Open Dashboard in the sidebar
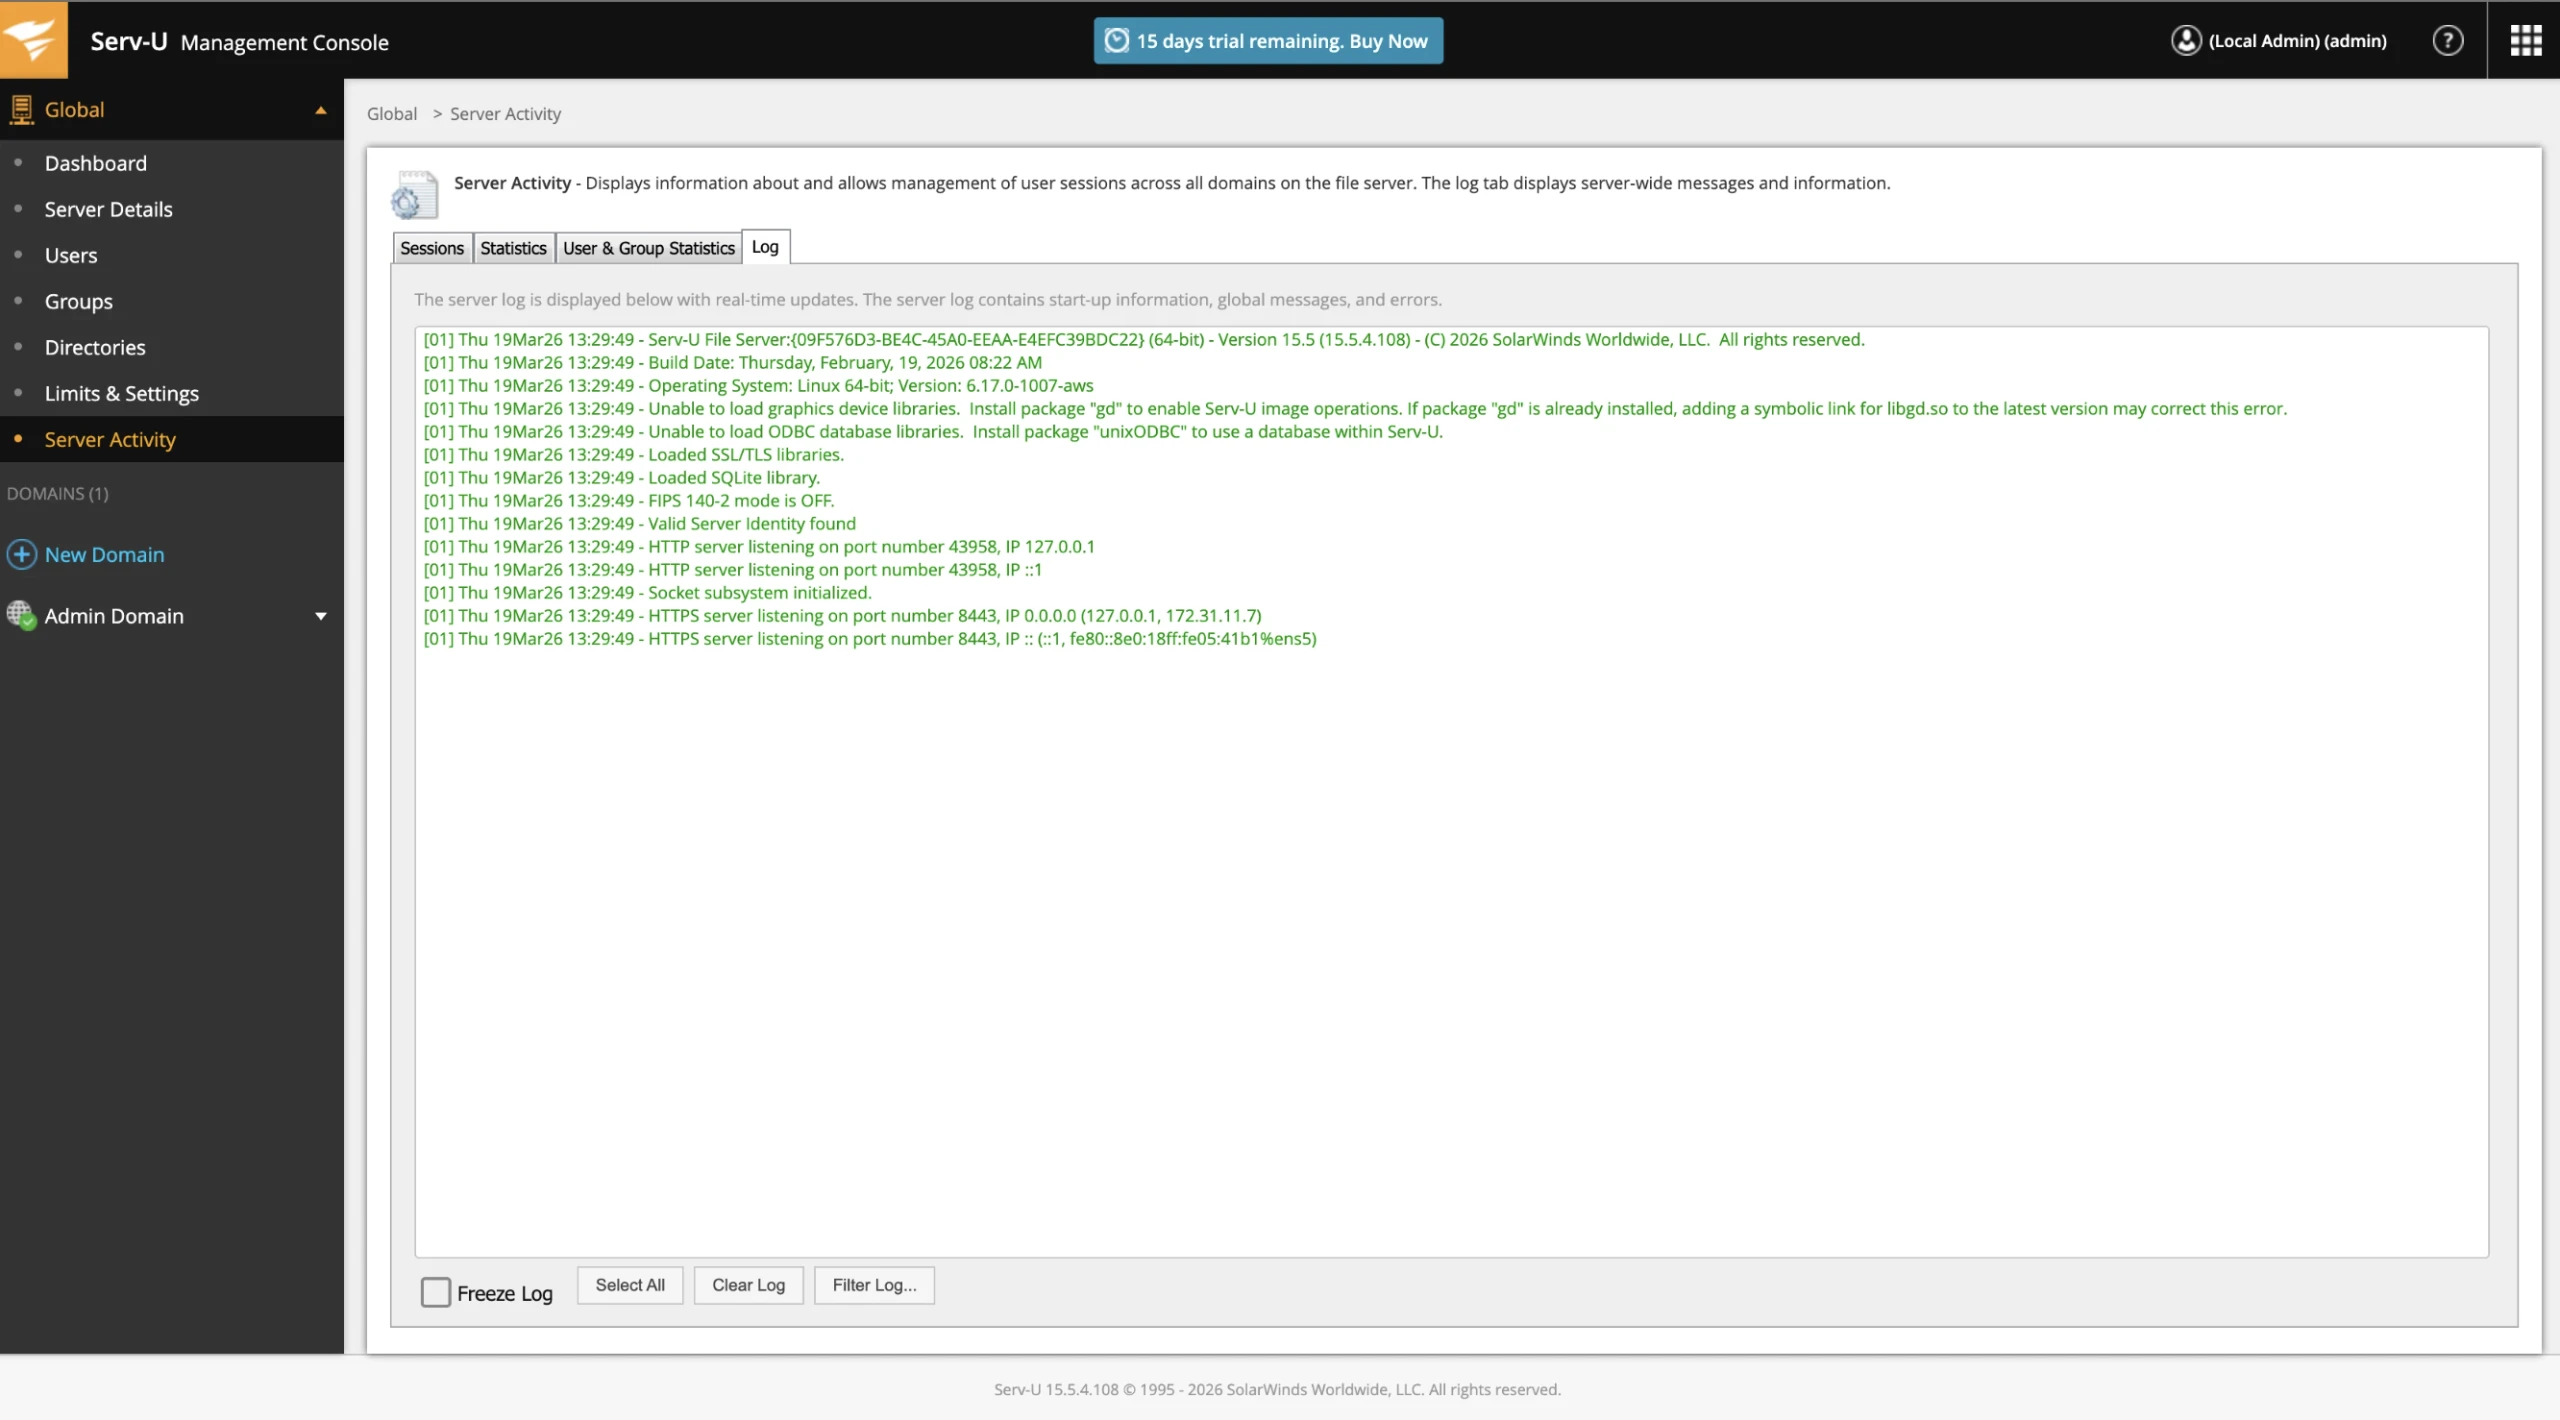Screen dimensions: 2560x1420 [95, 163]
